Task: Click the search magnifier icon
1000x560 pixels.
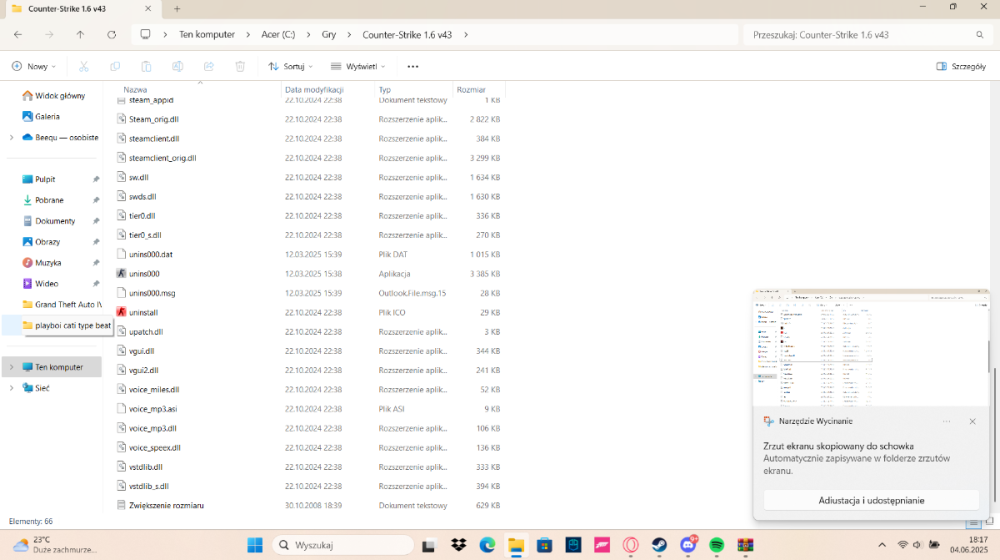Action: (x=980, y=35)
